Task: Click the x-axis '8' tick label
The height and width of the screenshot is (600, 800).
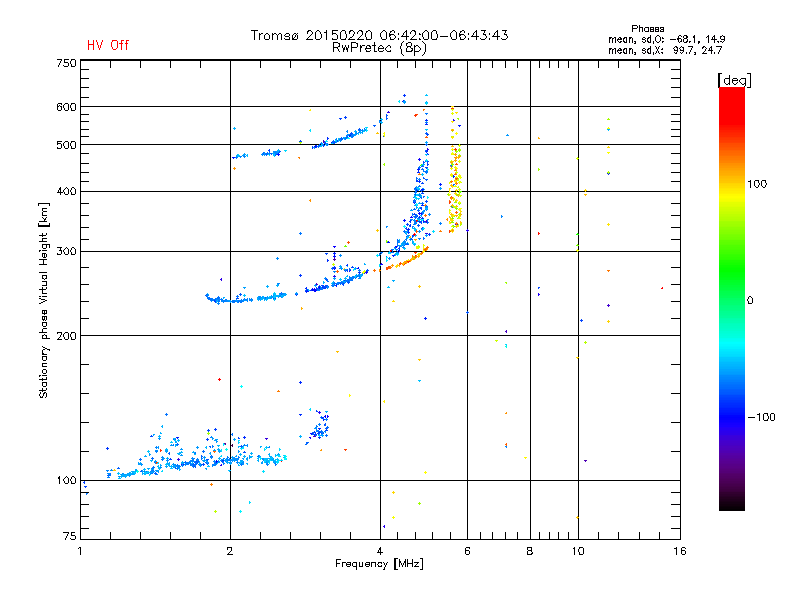Action: pyautogui.click(x=530, y=551)
